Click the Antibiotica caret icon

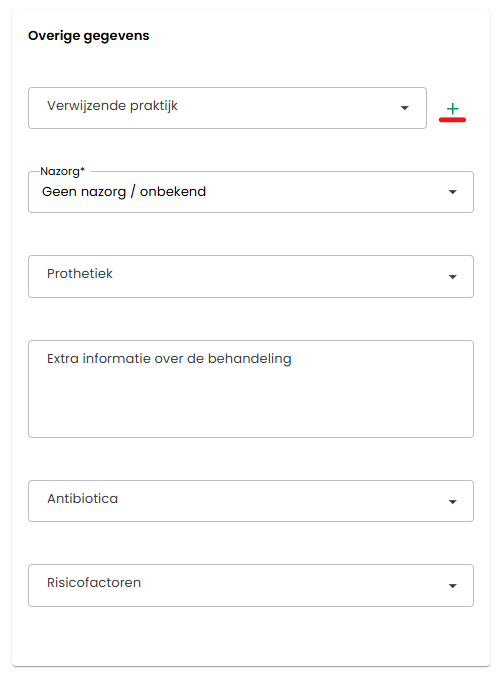click(452, 502)
